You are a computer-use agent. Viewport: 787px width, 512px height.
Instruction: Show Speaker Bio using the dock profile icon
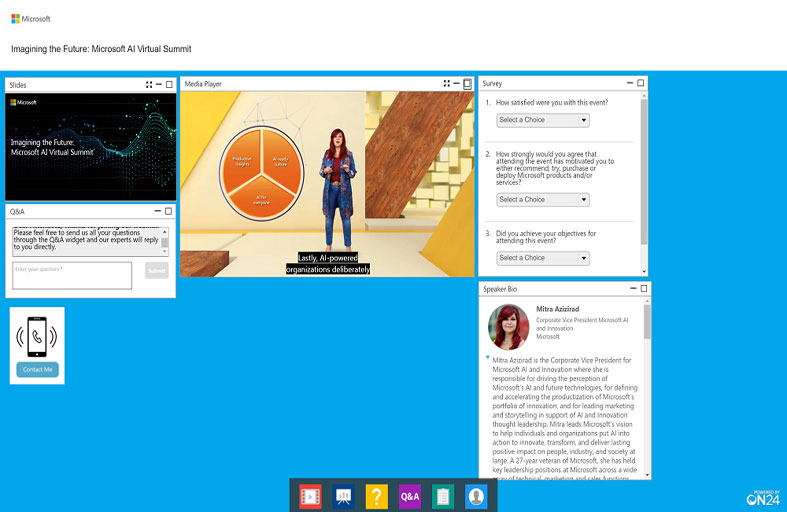476,495
